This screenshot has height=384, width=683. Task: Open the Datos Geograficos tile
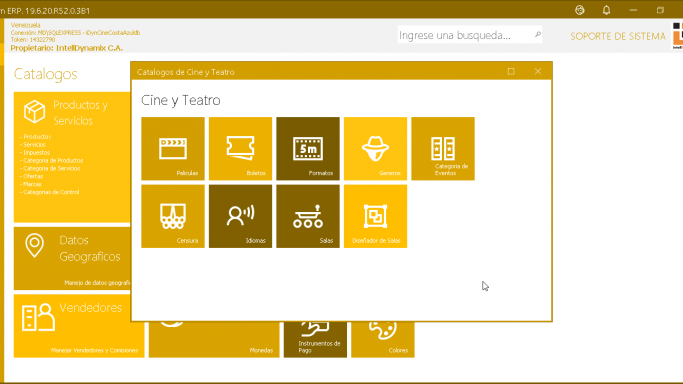[x=72, y=258]
